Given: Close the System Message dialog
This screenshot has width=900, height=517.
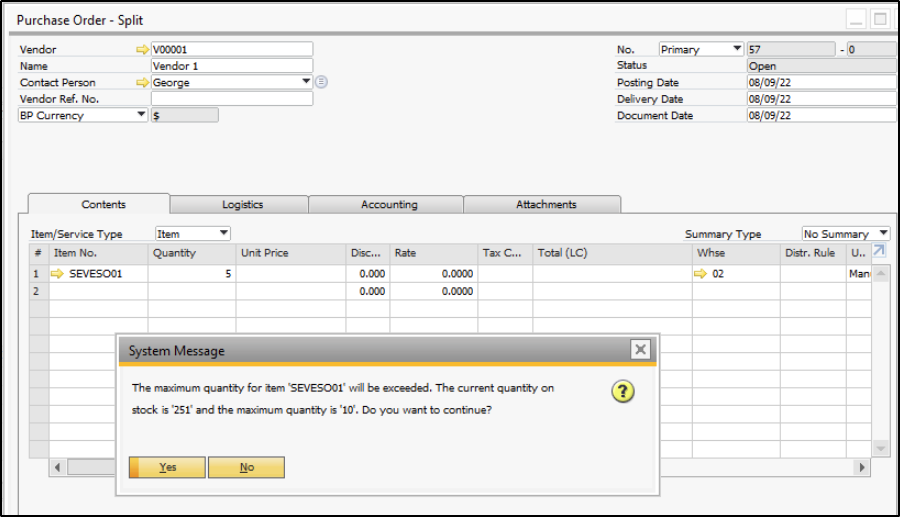Looking at the screenshot, I should [x=640, y=349].
